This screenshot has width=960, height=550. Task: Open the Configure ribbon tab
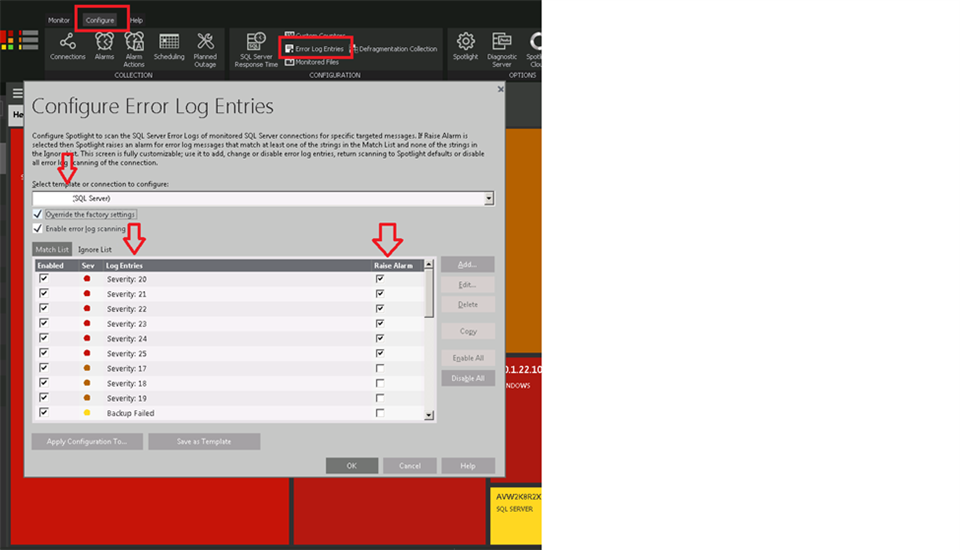point(100,20)
